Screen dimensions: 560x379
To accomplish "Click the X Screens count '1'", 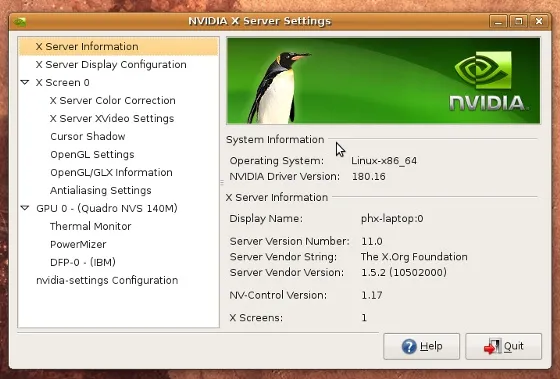I will [364, 318].
